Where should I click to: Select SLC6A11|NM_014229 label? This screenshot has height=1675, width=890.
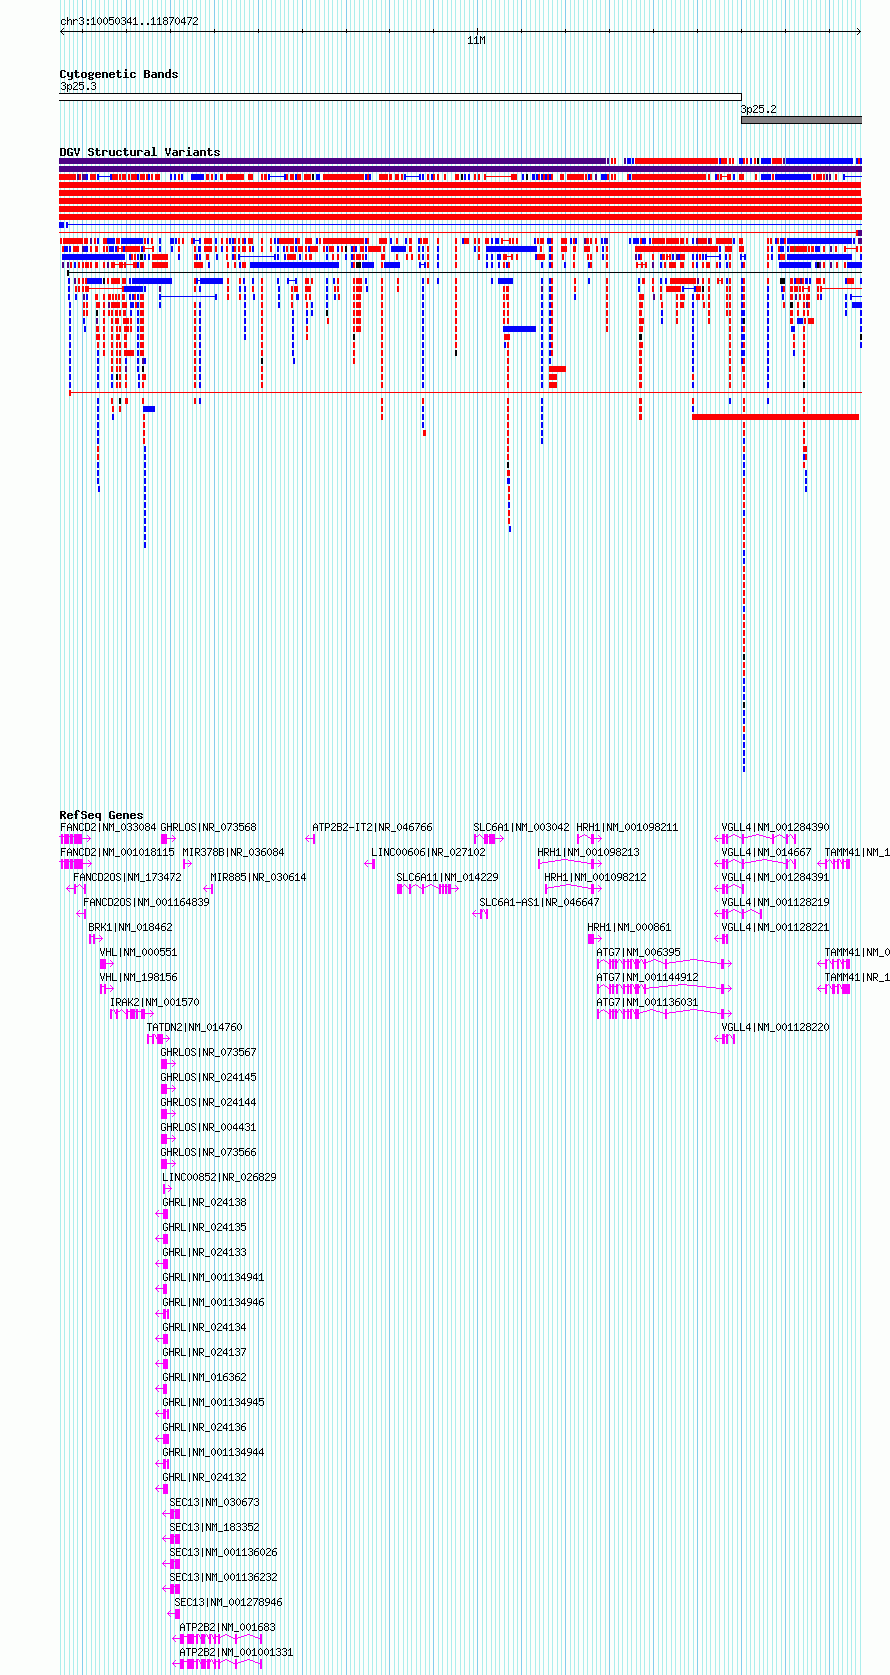pos(448,877)
